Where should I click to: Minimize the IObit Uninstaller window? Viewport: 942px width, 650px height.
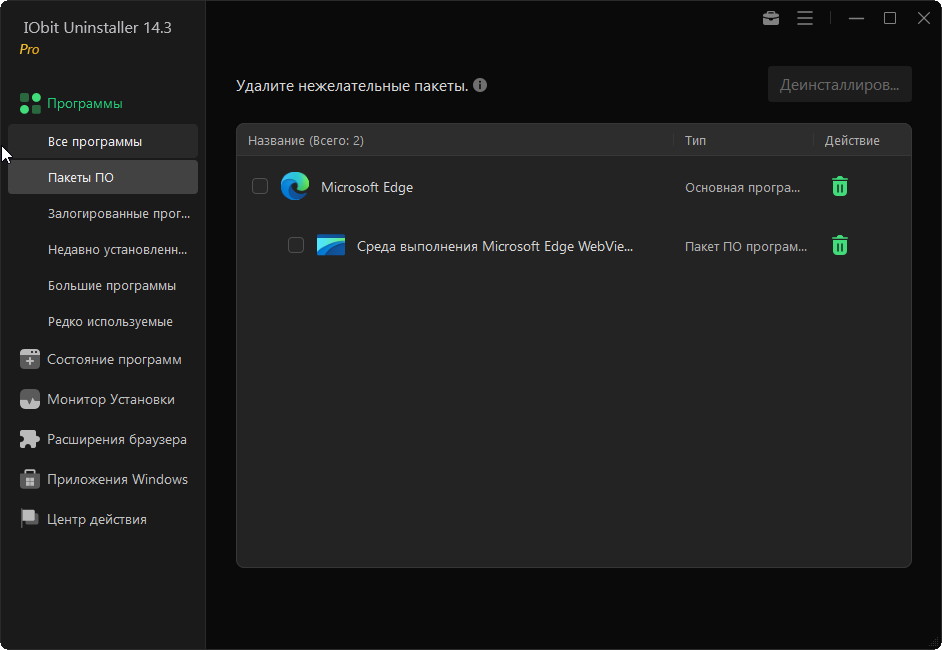856,19
